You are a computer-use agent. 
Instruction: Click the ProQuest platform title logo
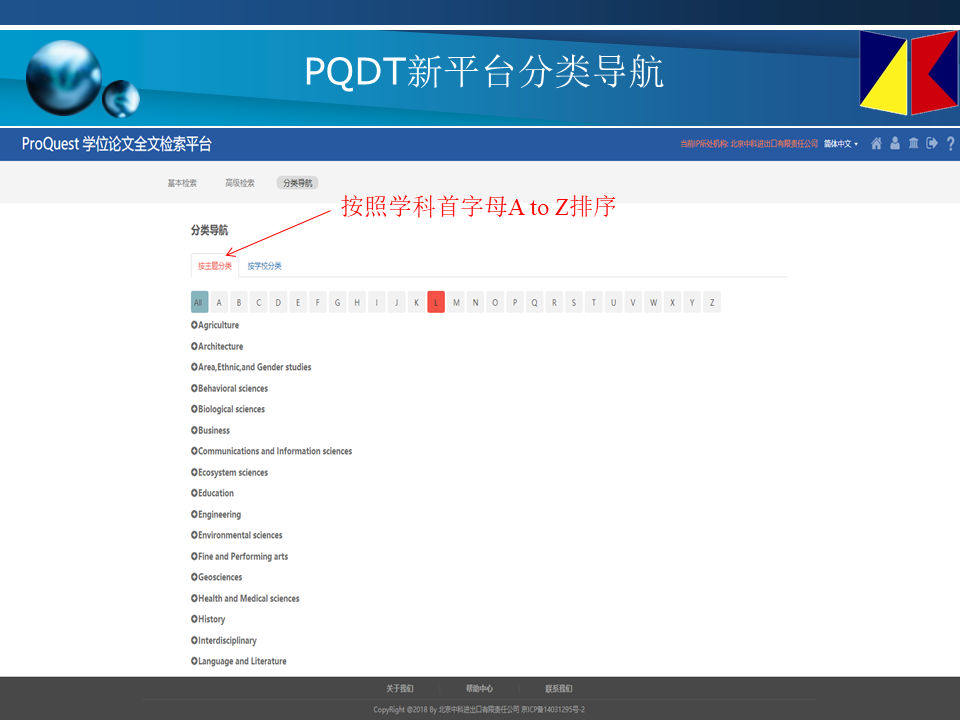117,144
